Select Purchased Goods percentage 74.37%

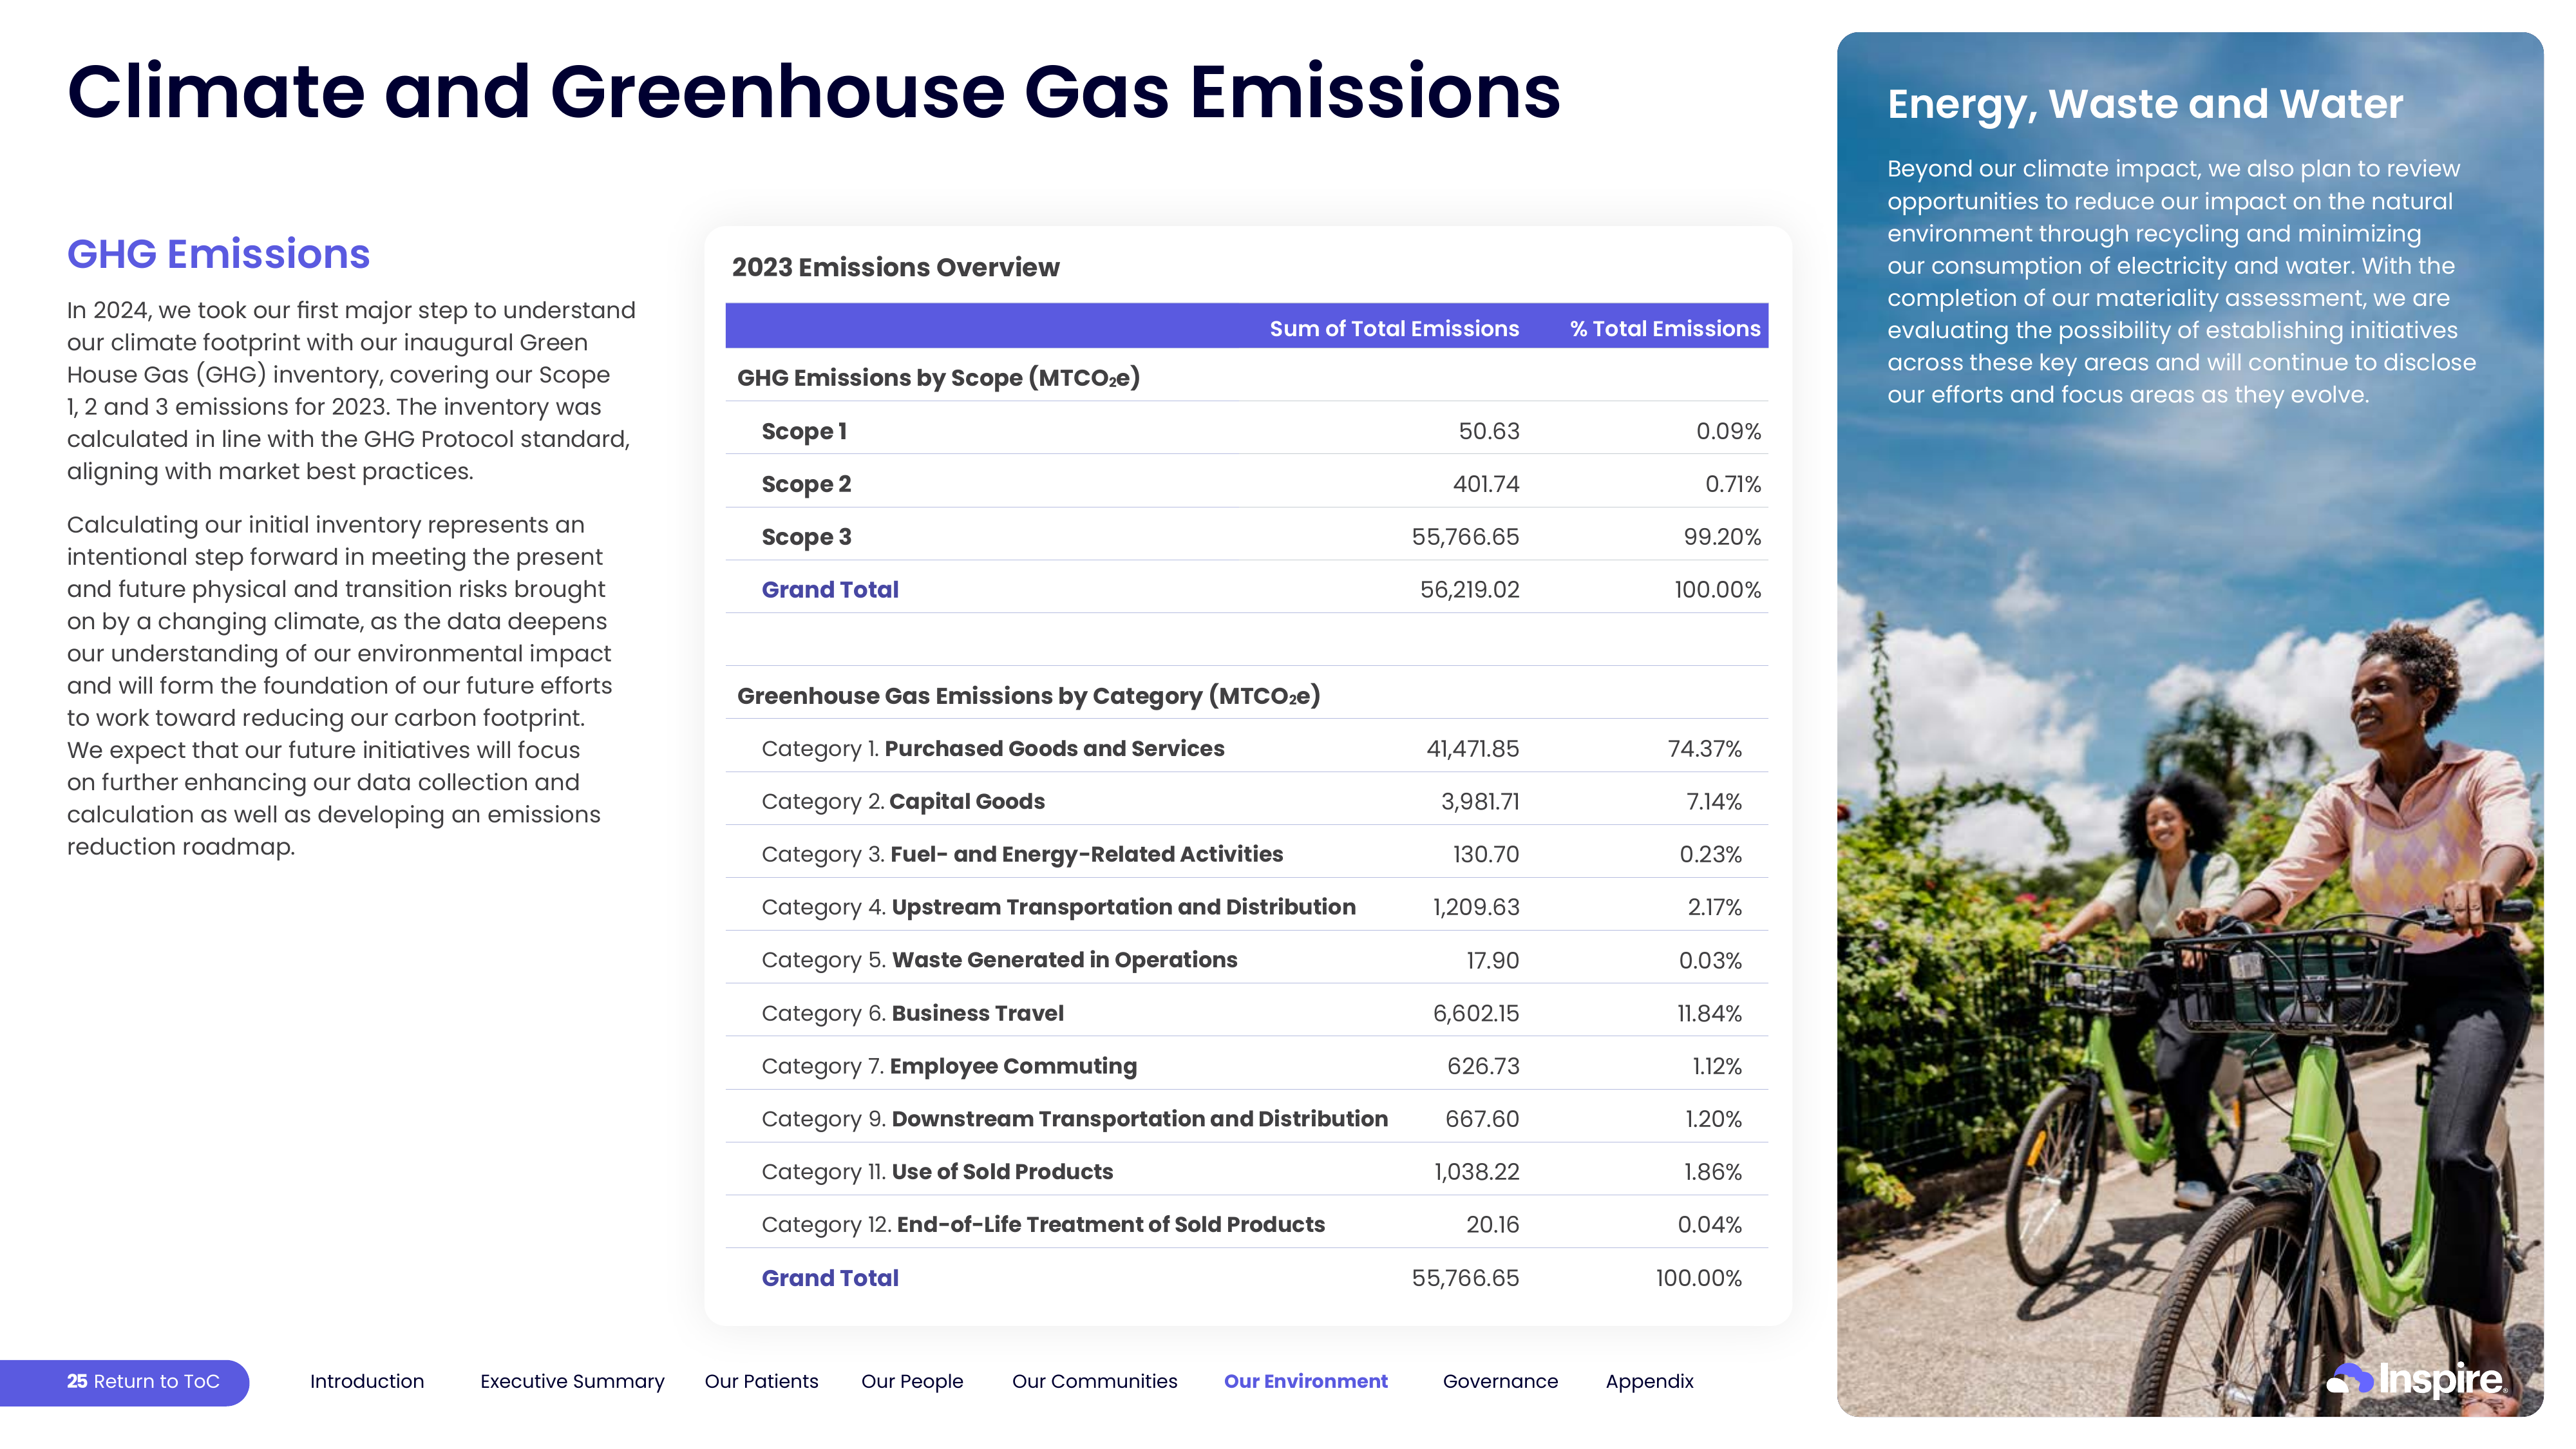pyautogui.click(x=1704, y=749)
